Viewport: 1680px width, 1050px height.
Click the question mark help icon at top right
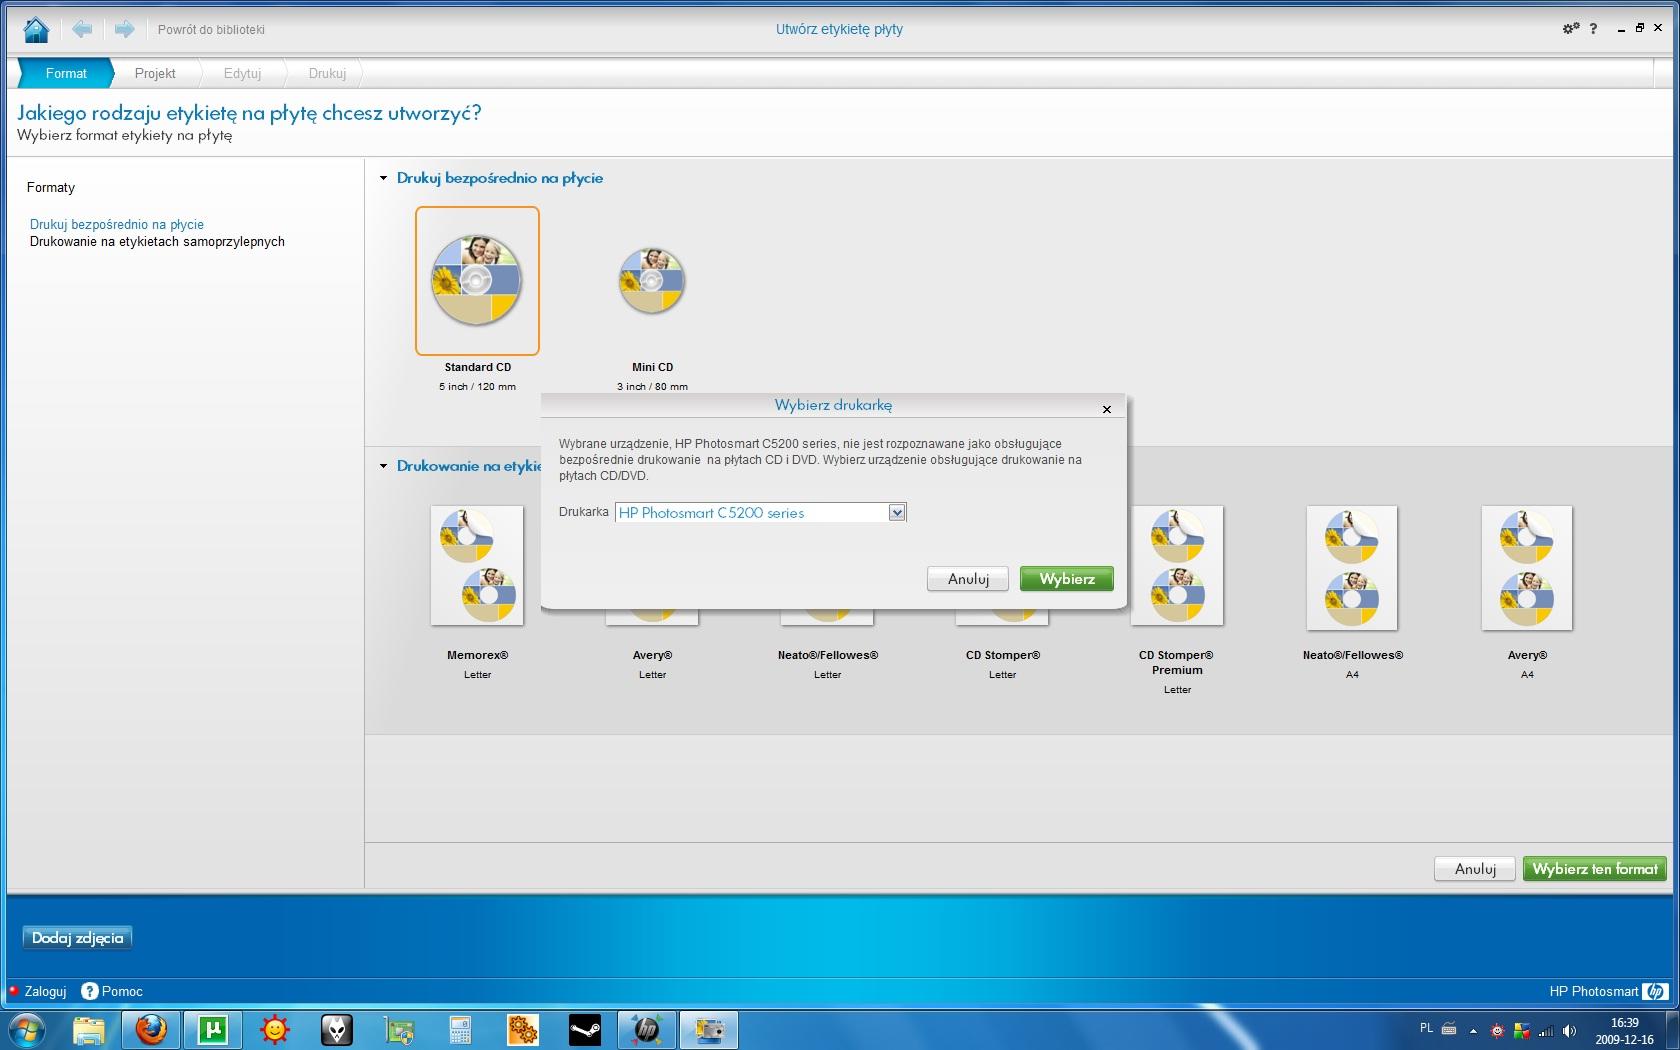[x=1594, y=29]
